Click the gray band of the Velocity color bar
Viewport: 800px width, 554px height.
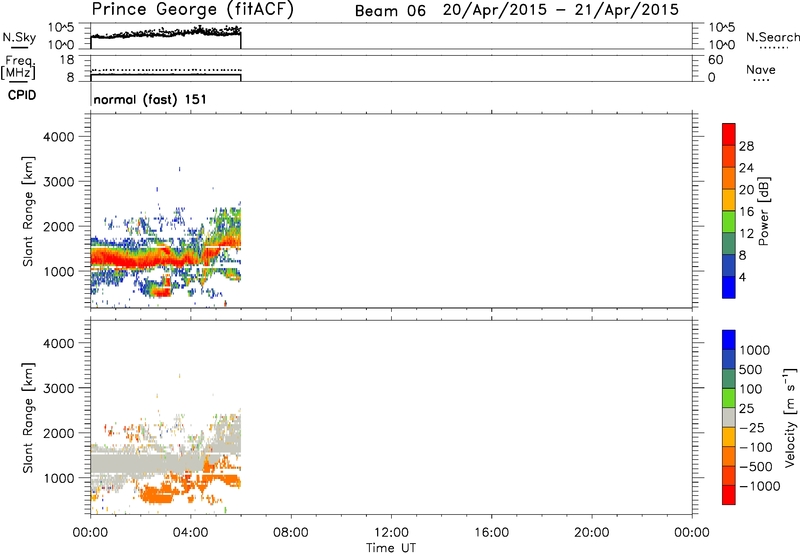pos(729,417)
